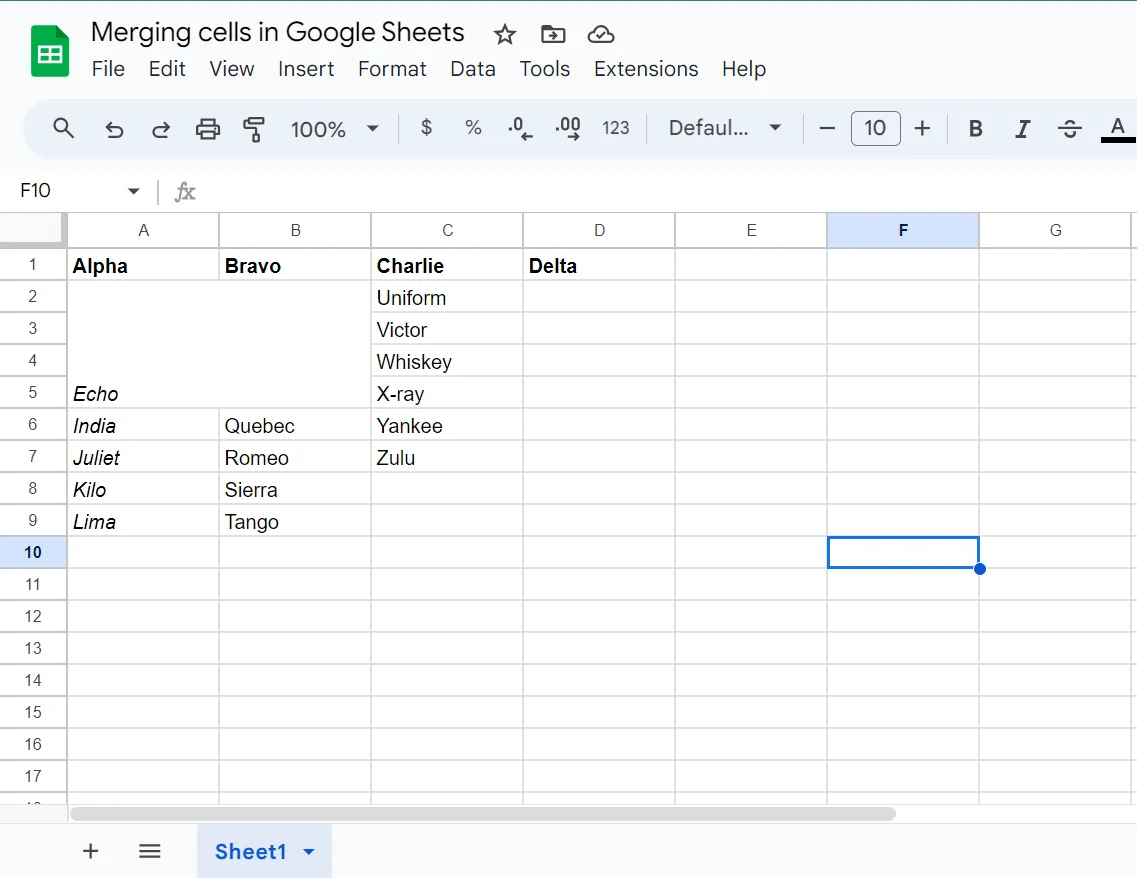Search the menus with magnifier icon
Screen dimensions: 1137x878
tap(64, 128)
